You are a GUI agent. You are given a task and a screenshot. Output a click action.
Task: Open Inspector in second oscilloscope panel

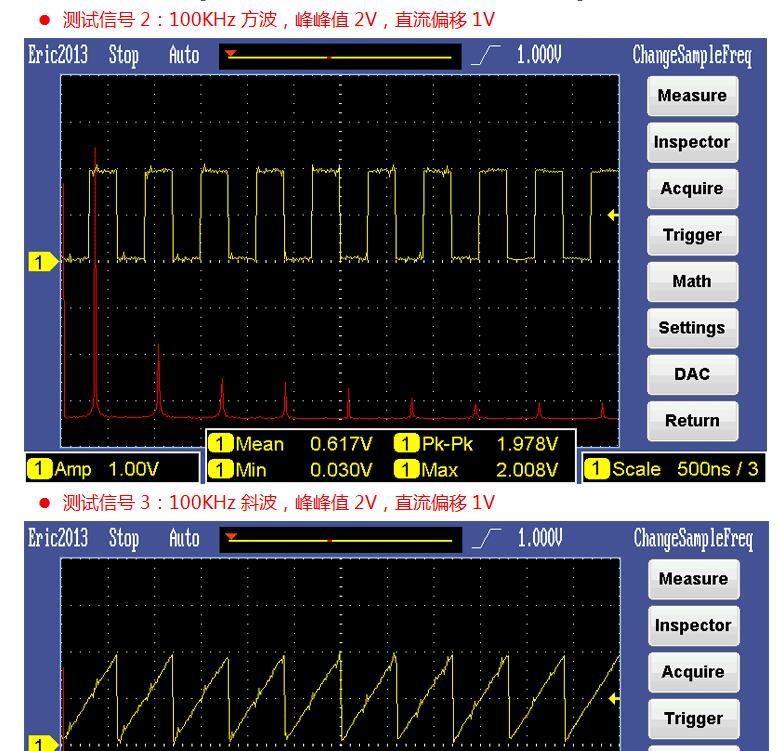coord(694,626)
